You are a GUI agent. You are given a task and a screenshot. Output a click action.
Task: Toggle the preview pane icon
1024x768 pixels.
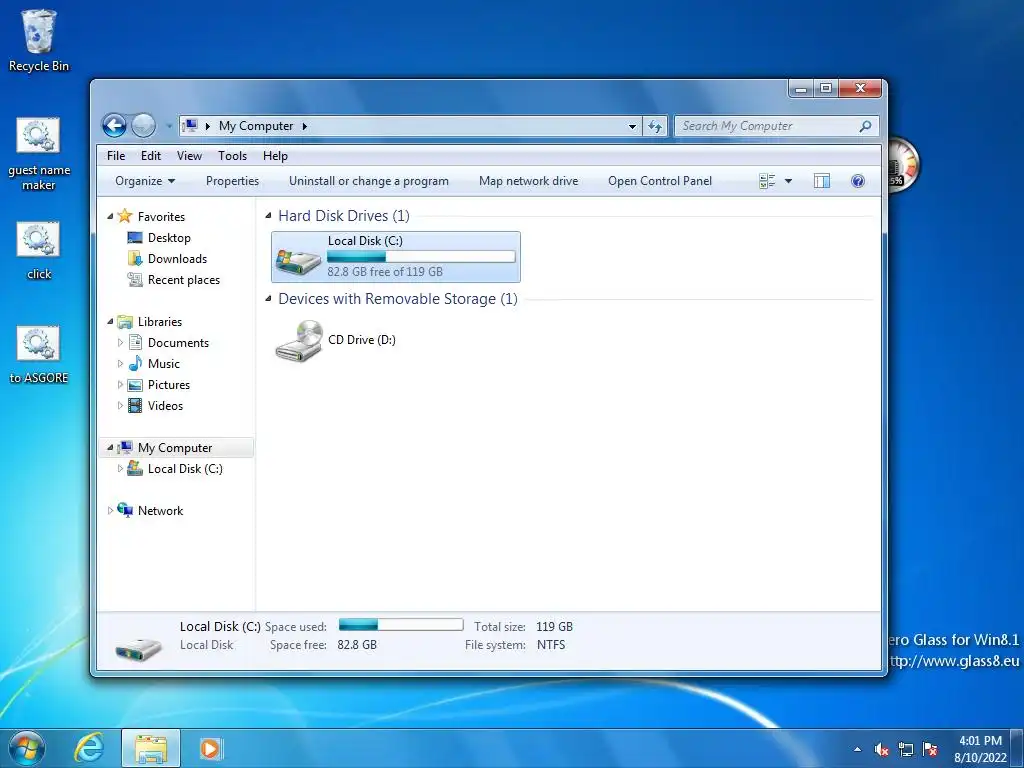(x=822, y=181)
